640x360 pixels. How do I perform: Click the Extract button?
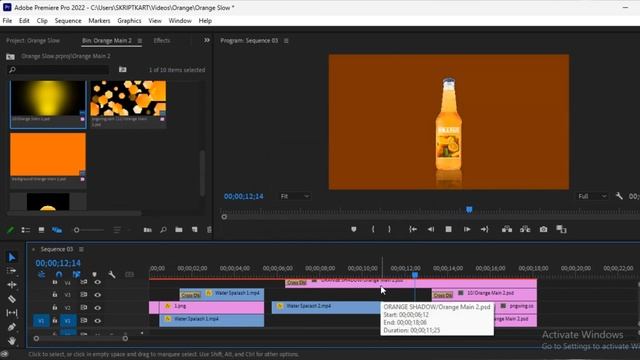pos(525,229)
